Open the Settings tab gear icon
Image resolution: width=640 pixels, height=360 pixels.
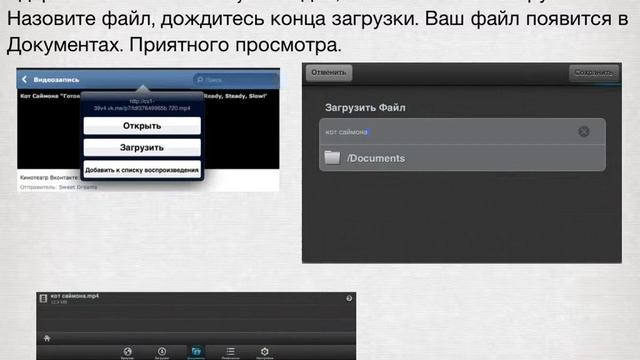click(x=264, y=352)
